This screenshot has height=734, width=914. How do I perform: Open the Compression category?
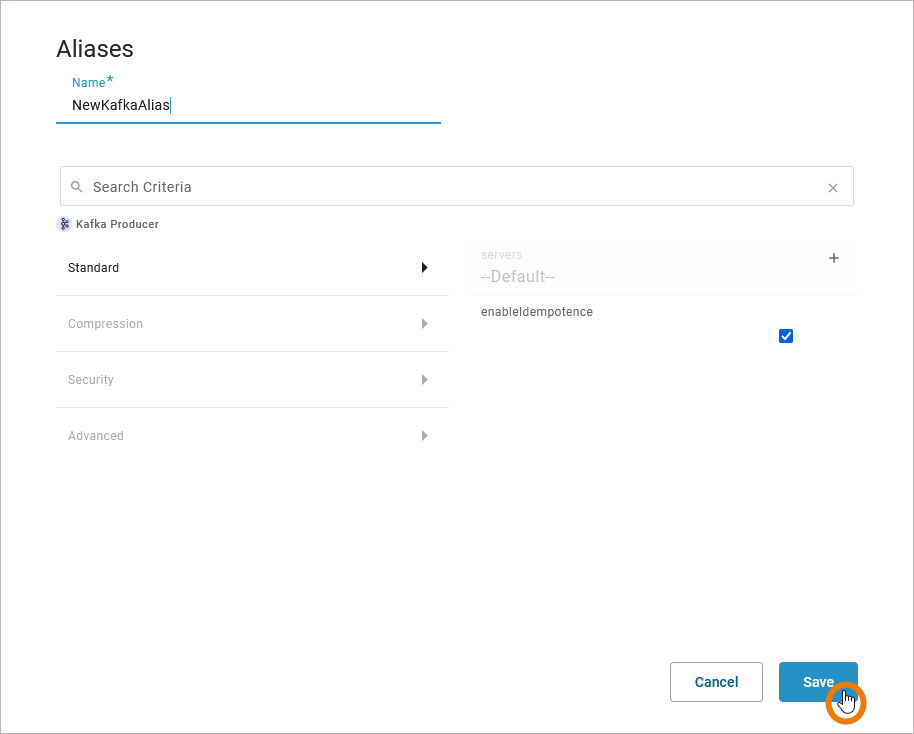tap(105, 324)
